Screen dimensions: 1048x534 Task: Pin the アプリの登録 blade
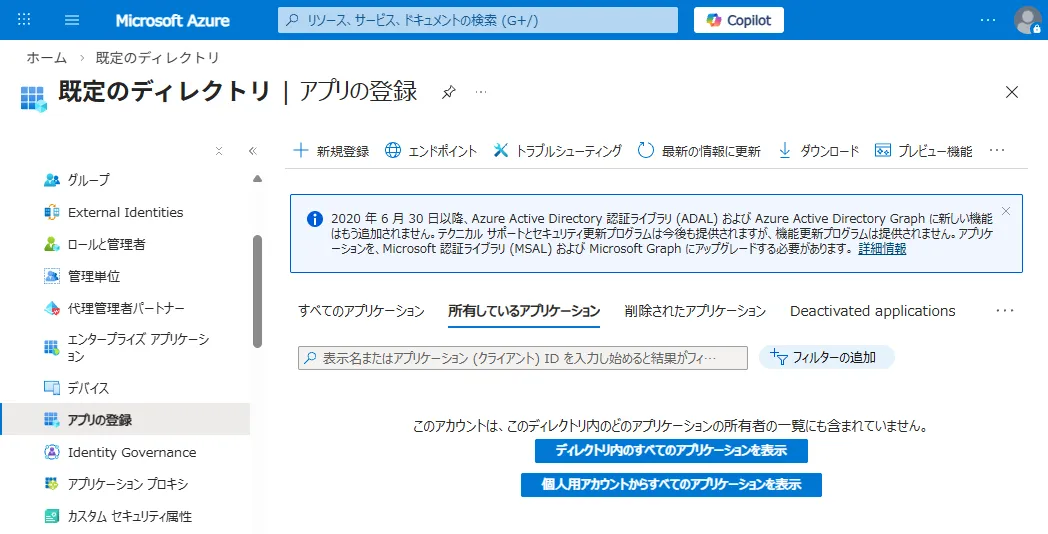coord(448,92)
